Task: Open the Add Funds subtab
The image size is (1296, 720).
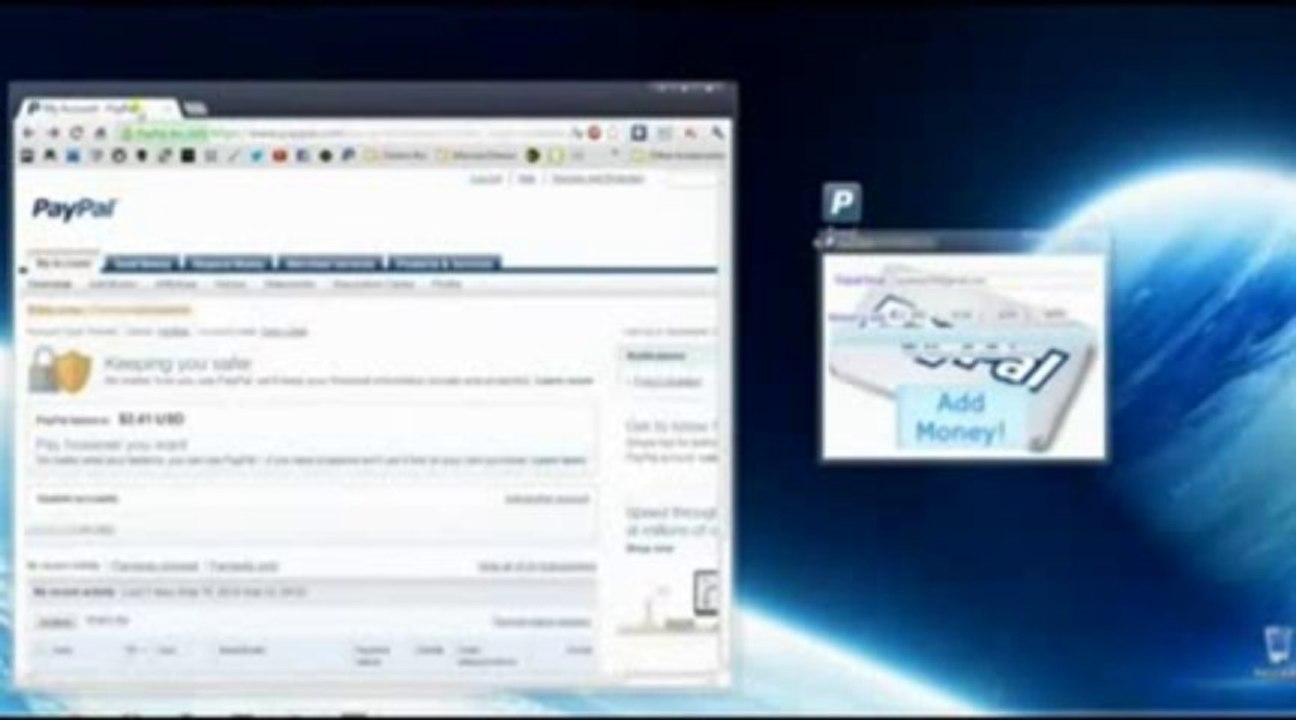Action: (112, 285)
